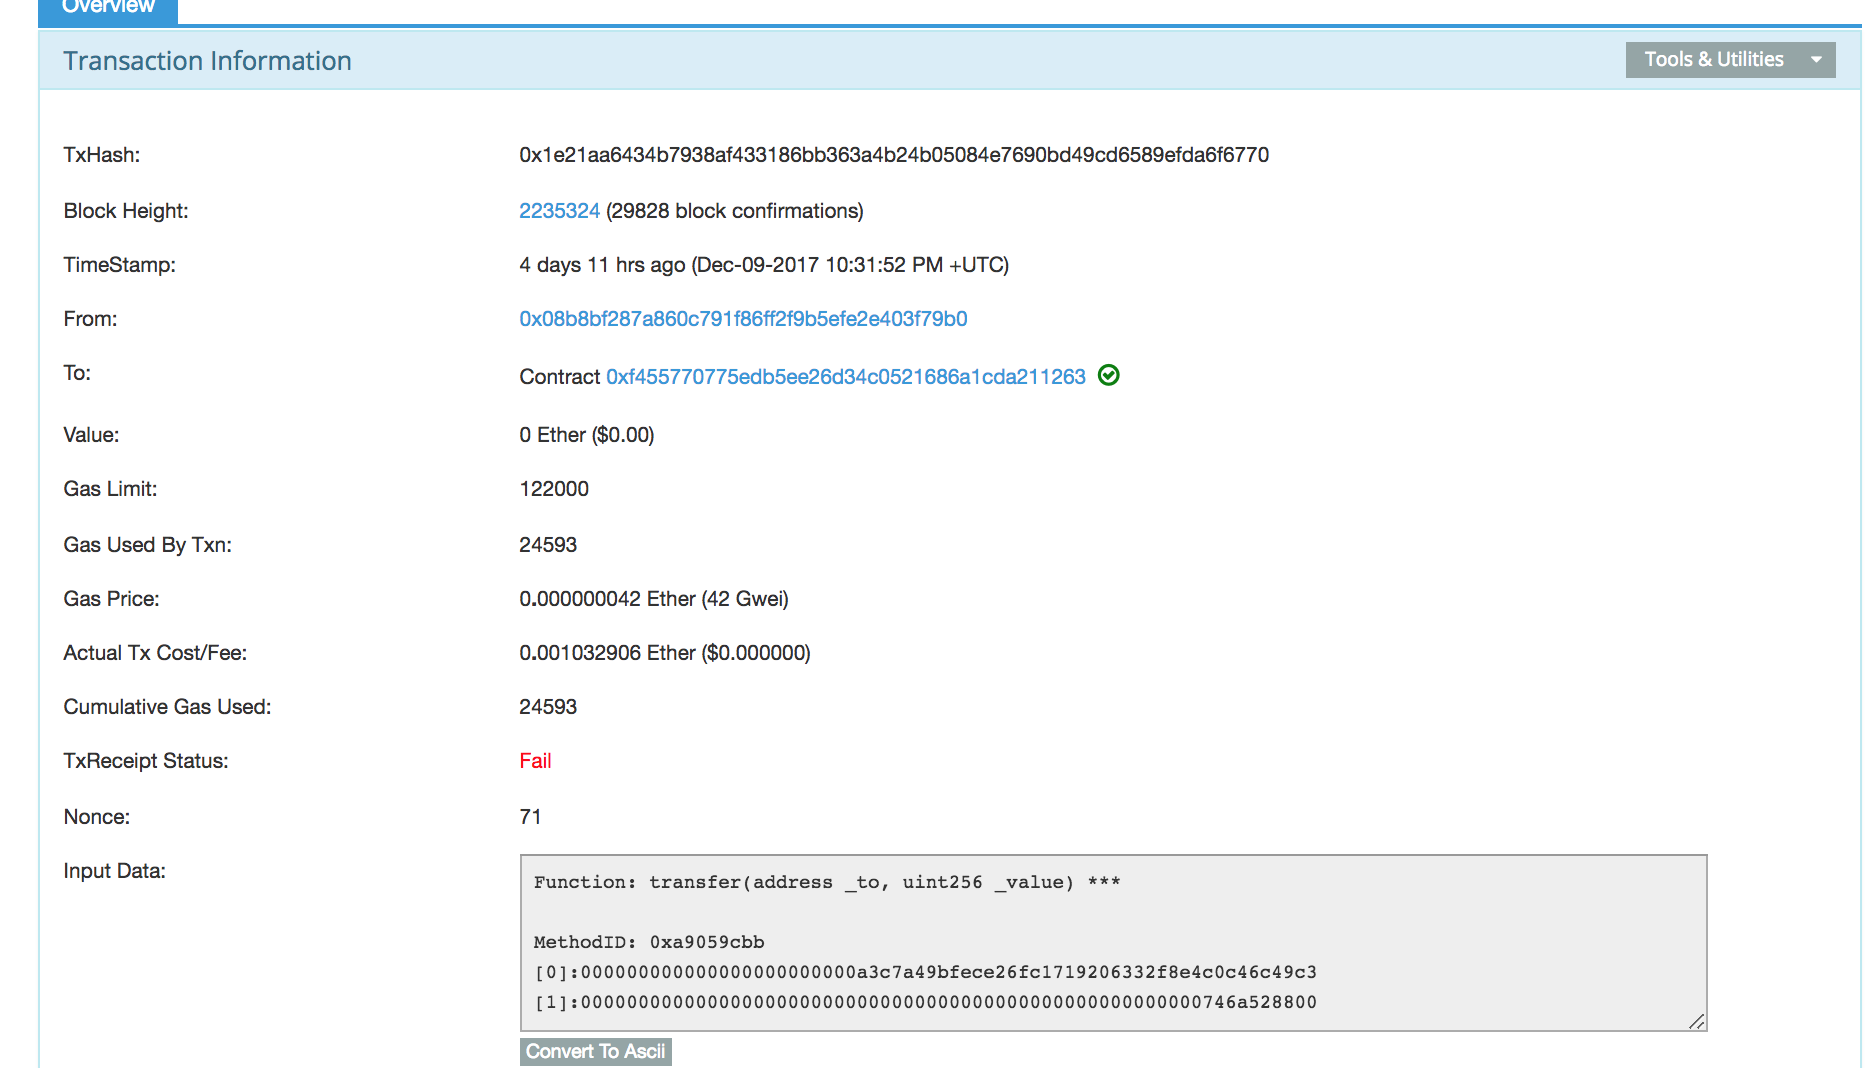Click the TxHash value 0x1e21aa64...
This screenshot has width=1876, height=1068.
(894, 155)
